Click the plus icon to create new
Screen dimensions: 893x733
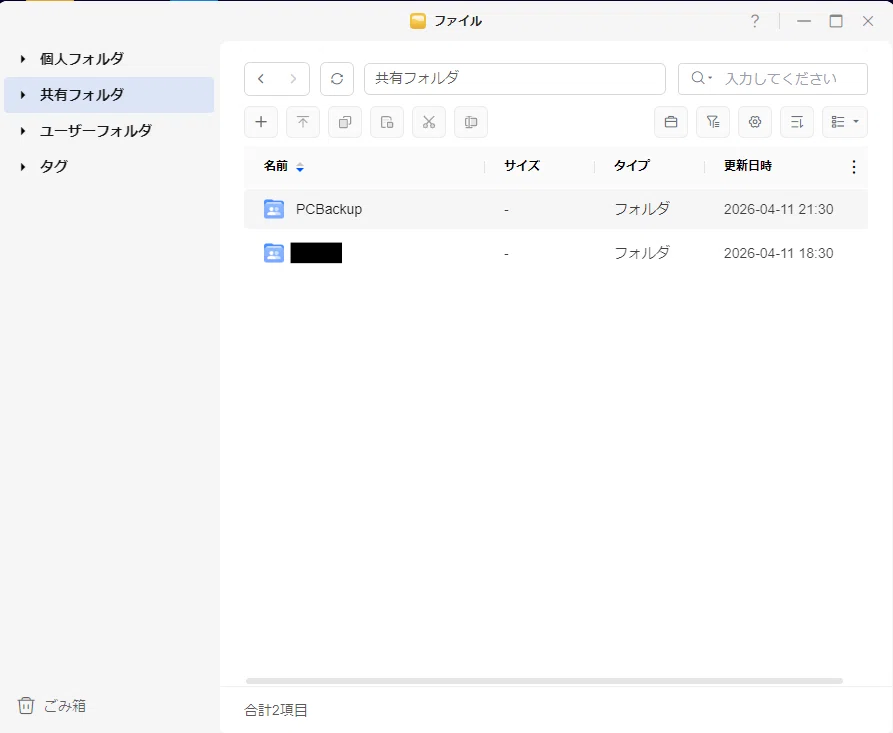pyautogui.click(x=261, y=122)
